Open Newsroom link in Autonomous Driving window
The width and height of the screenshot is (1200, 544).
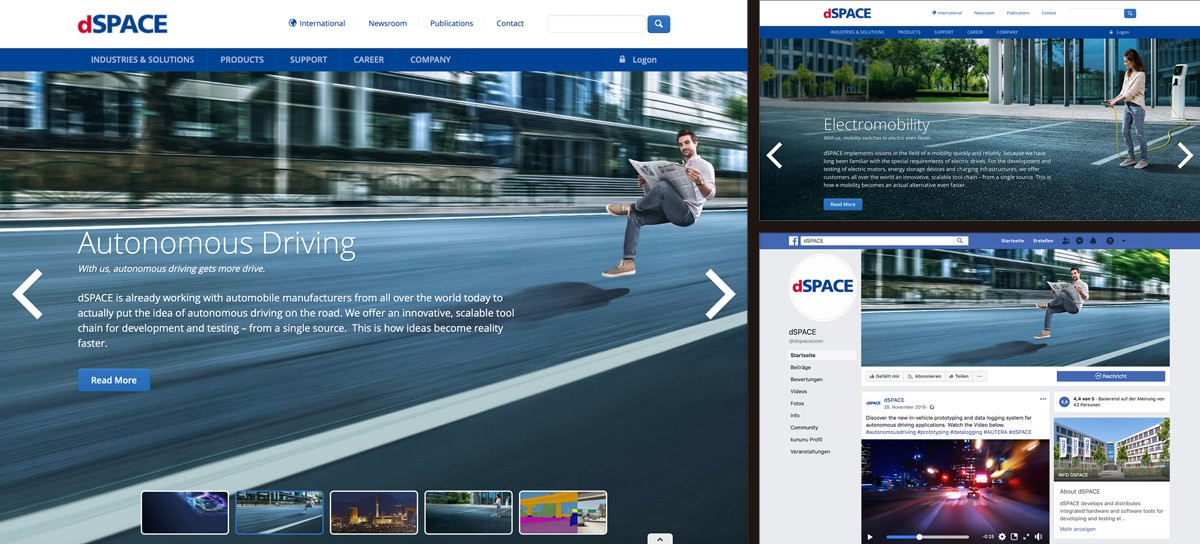pos(388,23)
